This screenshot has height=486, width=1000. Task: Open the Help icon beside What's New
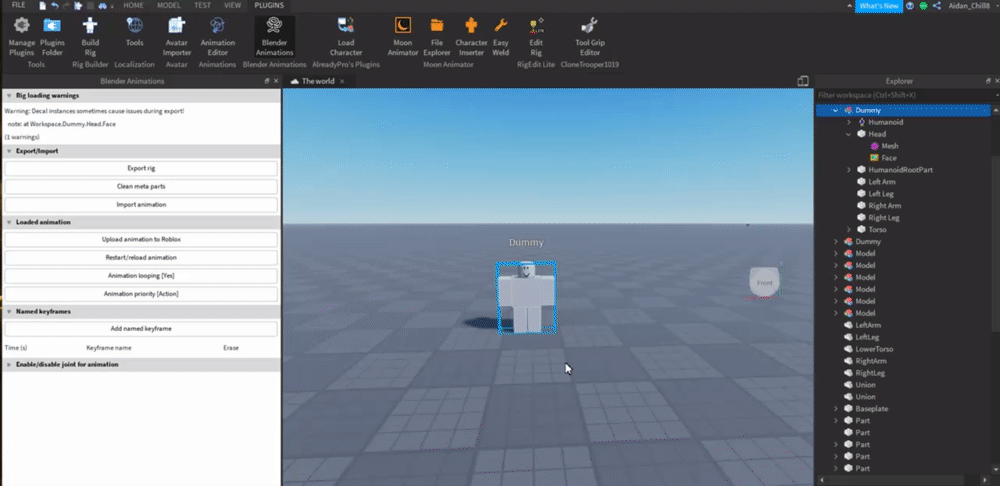pyautogui.click(x=910, y=6)
